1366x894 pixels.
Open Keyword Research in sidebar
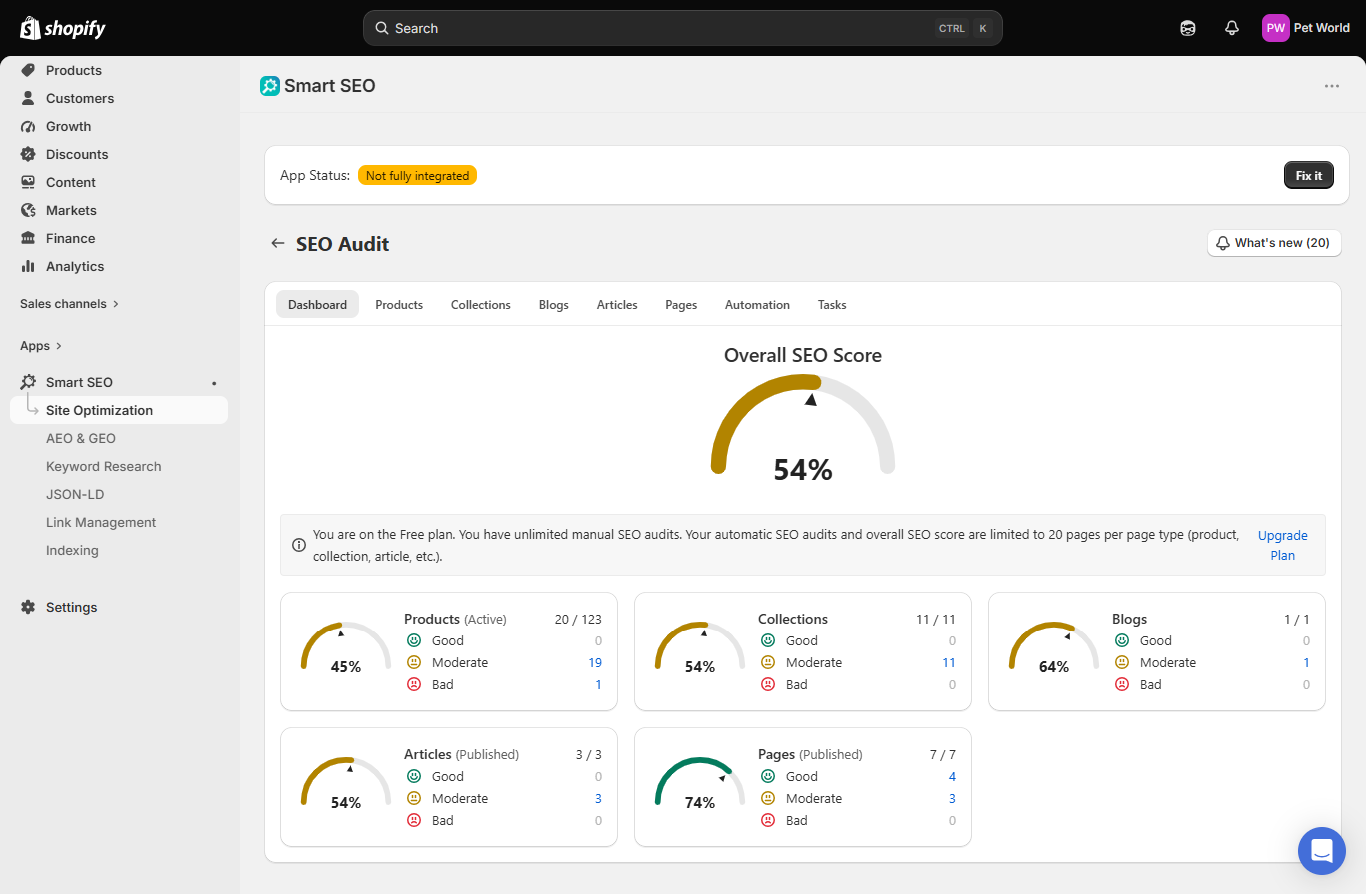click(104, 466)
